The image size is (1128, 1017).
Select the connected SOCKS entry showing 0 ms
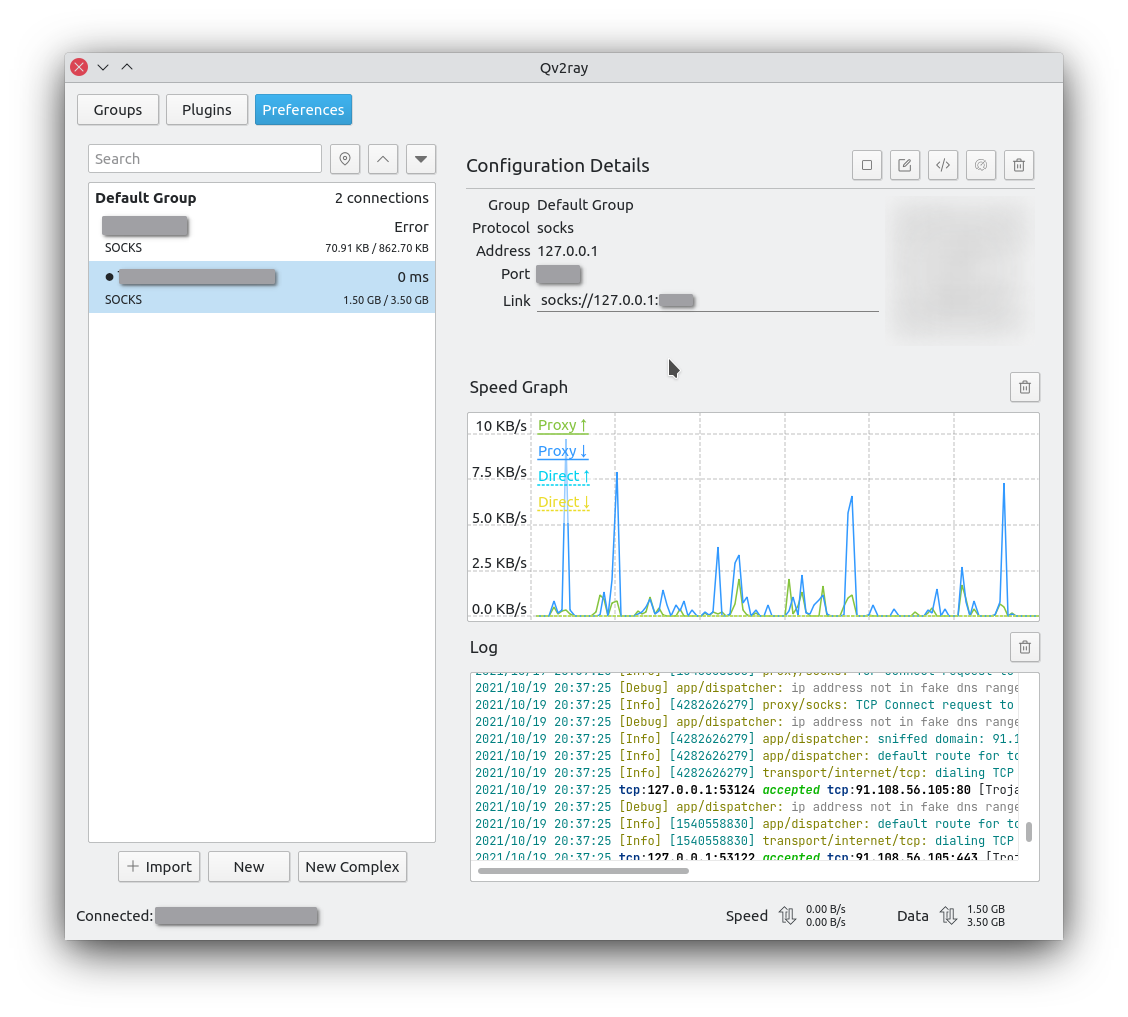click(262, 287)
